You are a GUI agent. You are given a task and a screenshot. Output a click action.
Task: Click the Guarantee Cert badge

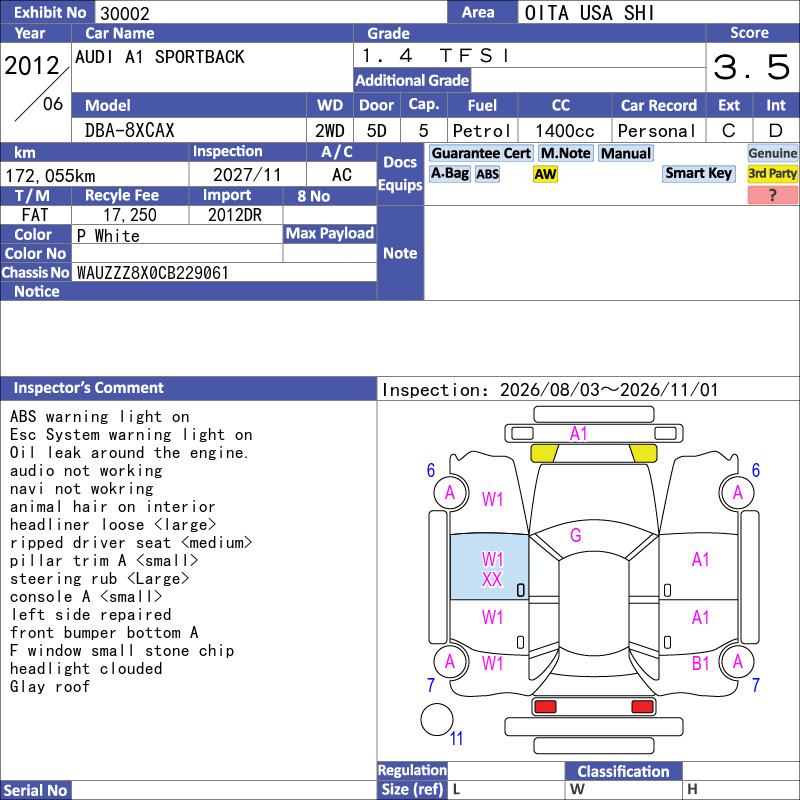pyautogui.click(x=481, y=153)
